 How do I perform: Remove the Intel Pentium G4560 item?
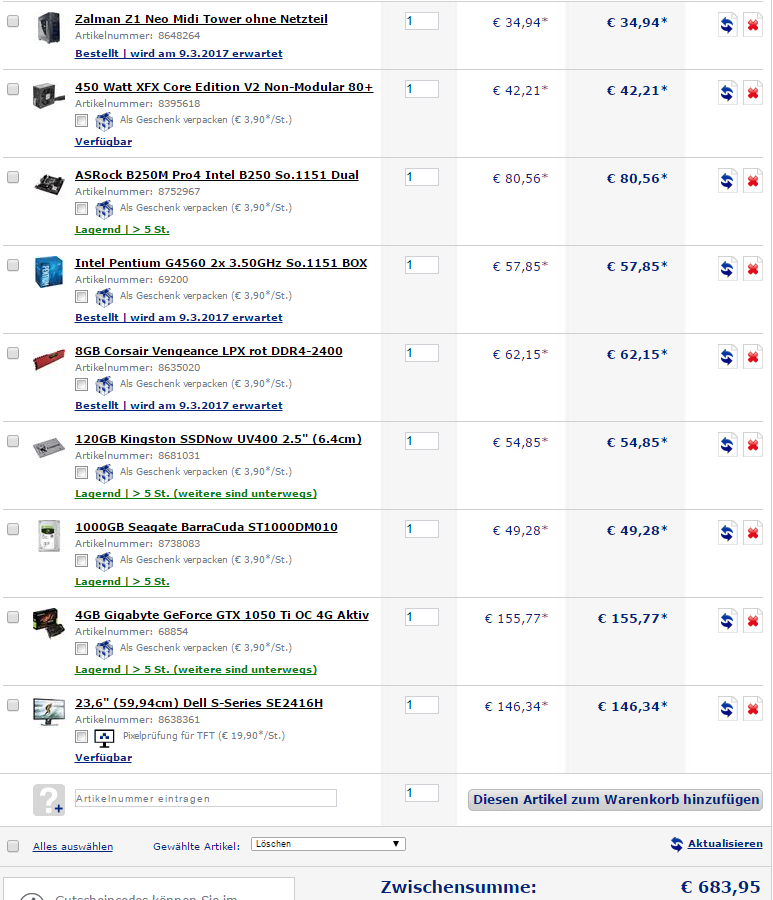point(752,269)
